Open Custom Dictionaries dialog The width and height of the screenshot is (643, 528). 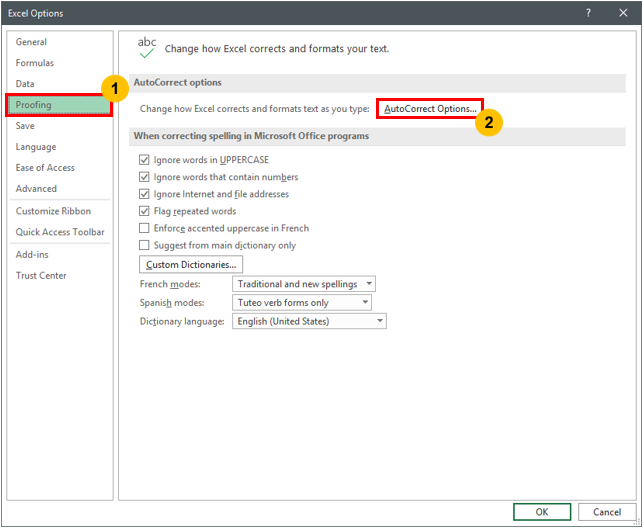tap(191, 264)
